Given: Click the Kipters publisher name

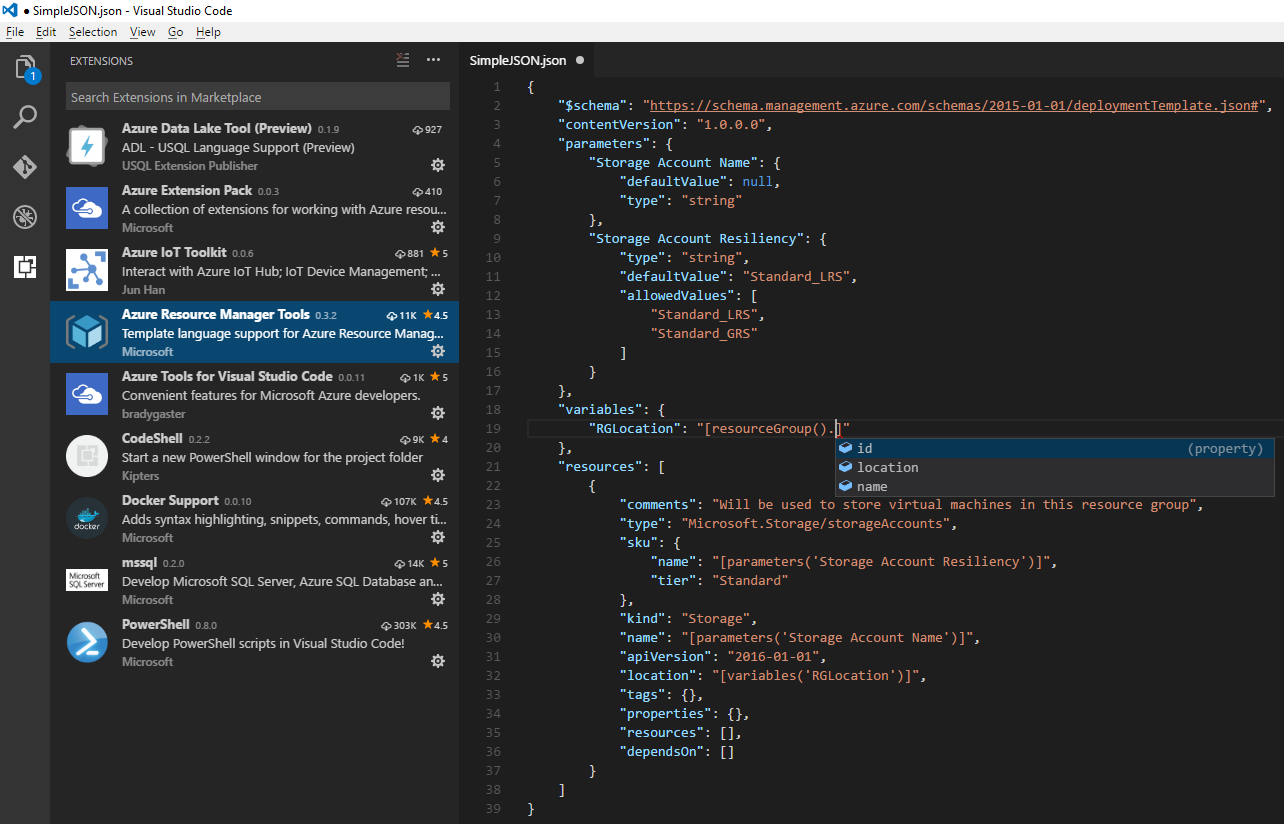Looking at the screenshot, I should pyautogui.click(x=141, y=475).
